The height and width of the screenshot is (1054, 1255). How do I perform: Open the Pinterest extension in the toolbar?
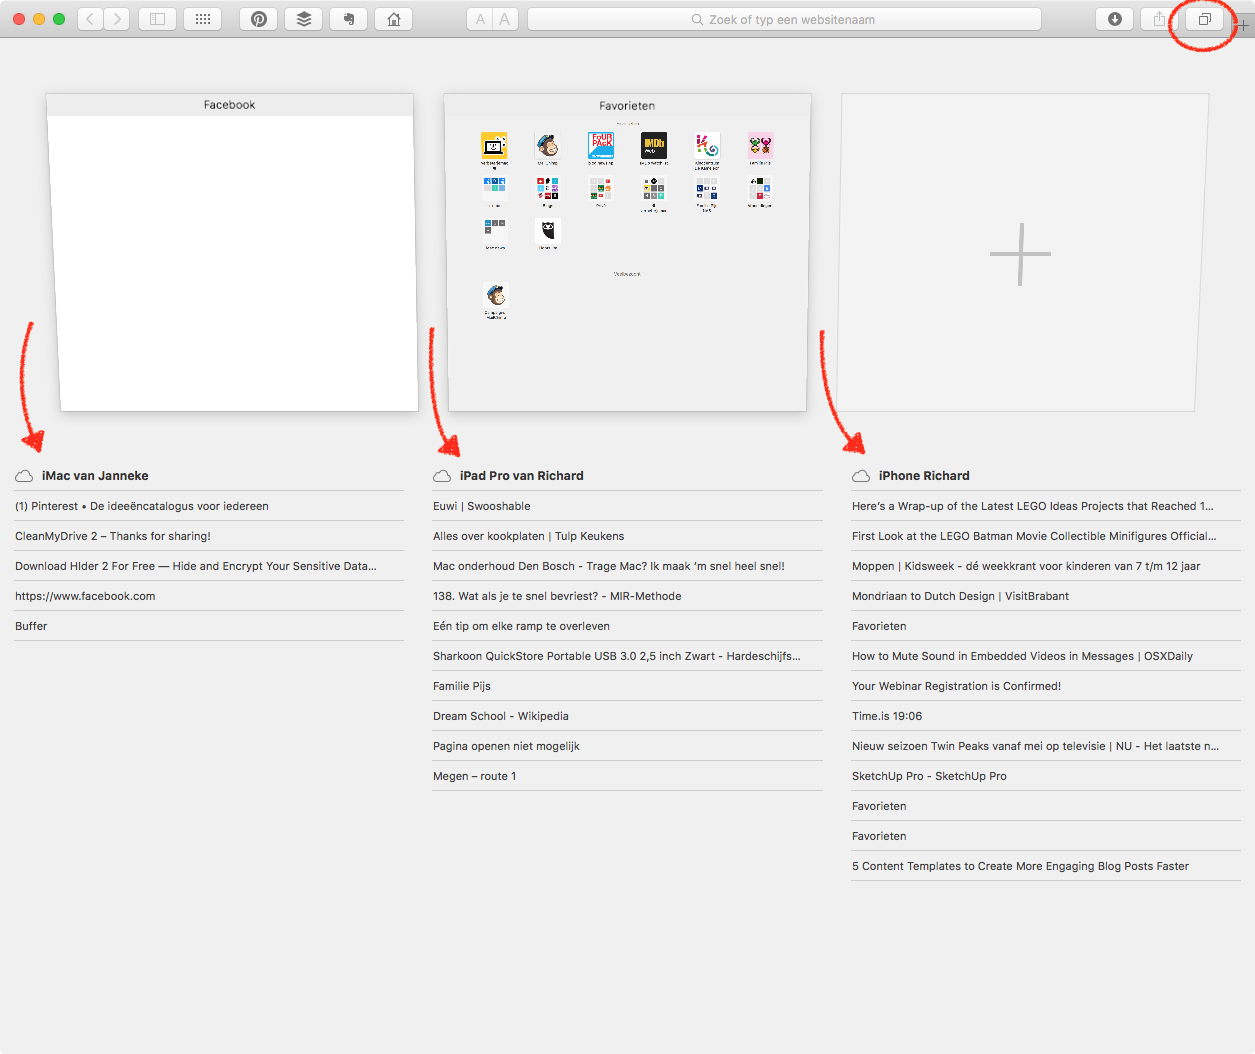258,18
